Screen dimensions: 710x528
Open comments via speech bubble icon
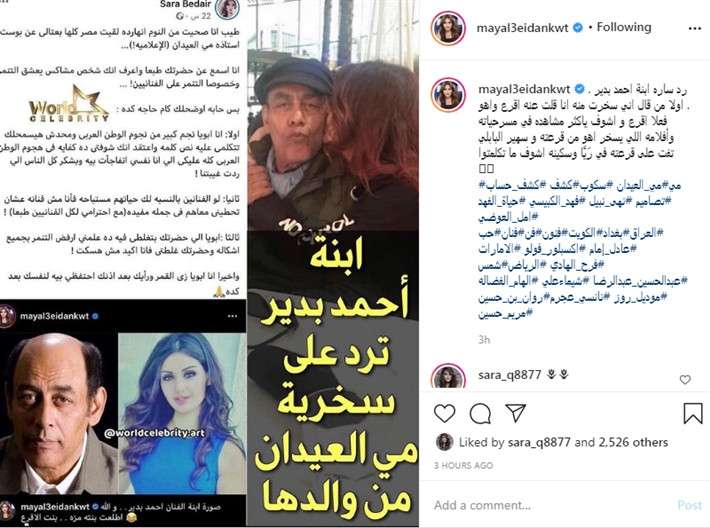[x=480, y=413]
